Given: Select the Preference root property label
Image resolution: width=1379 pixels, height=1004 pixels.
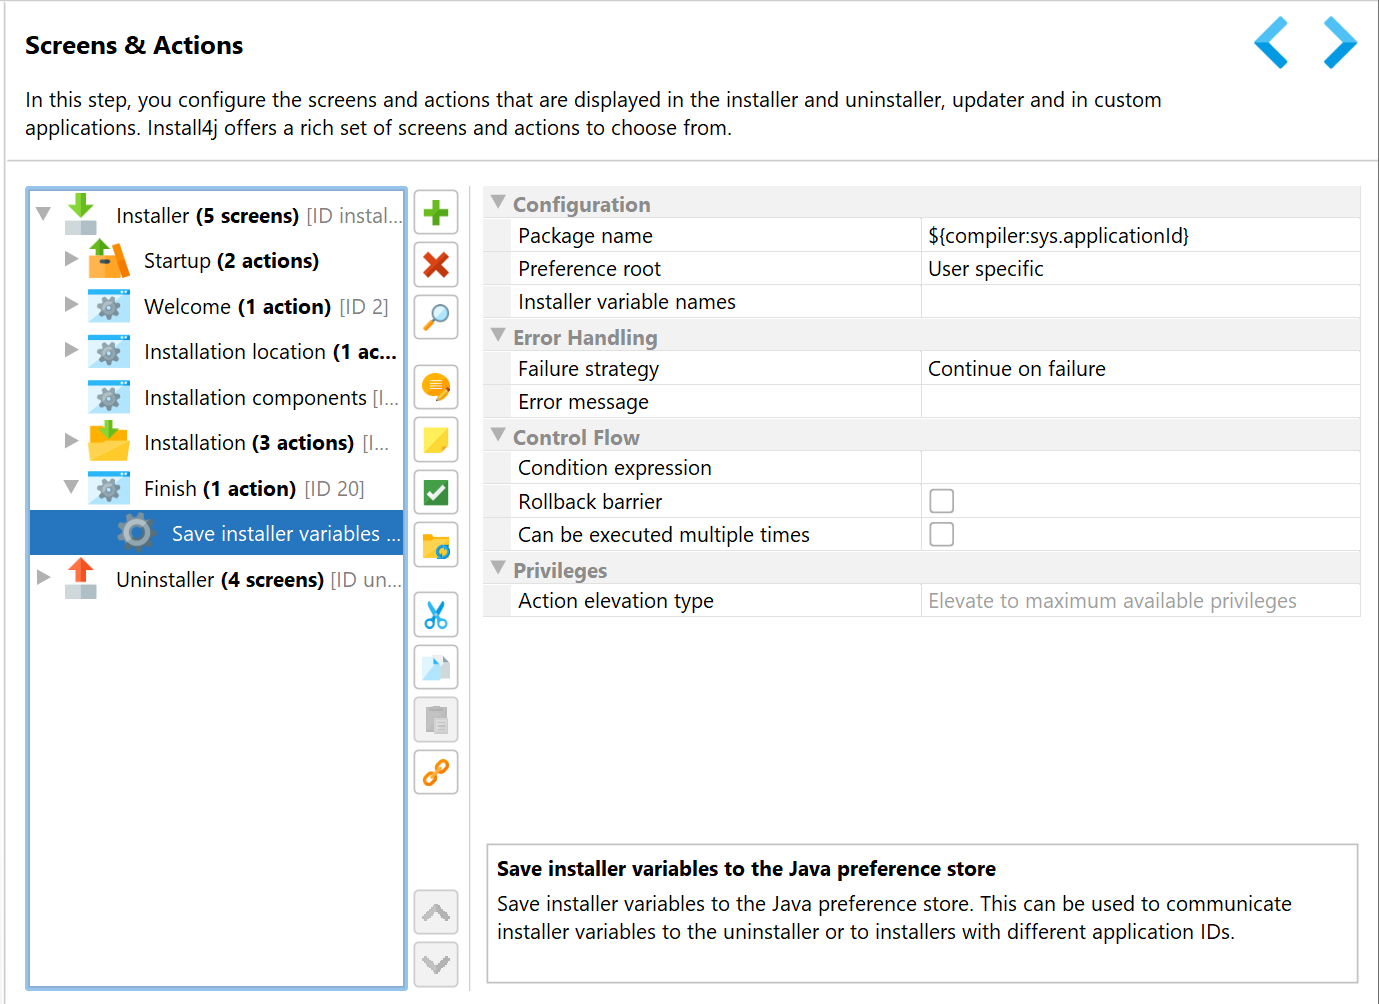Looking at the screenshot, I should [589, 269].
